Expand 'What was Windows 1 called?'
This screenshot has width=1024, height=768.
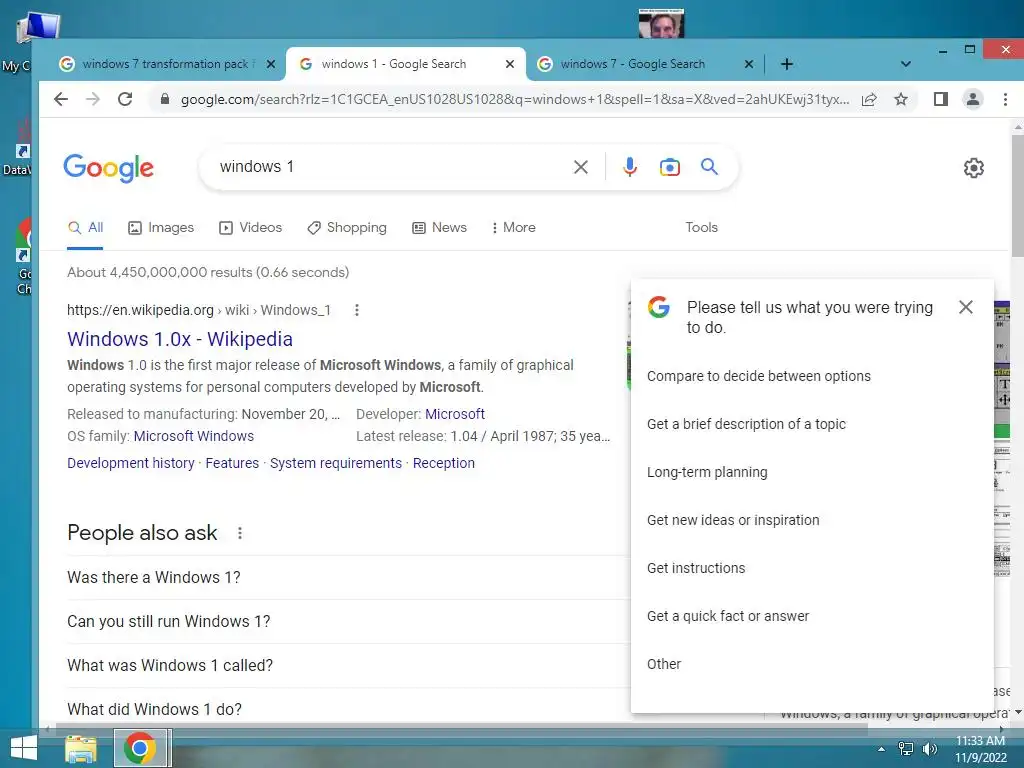pyautogui.click(x=347, y=665)
